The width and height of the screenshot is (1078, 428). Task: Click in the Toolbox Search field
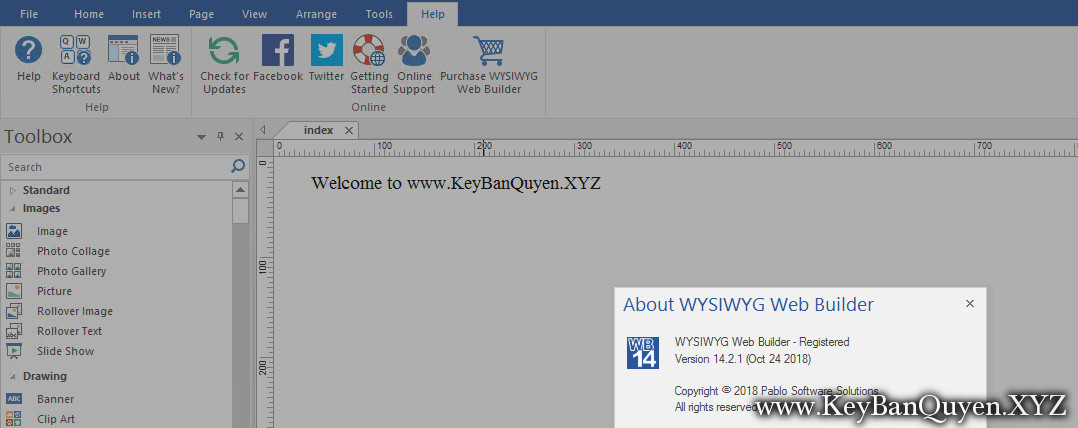coord(117,167)
